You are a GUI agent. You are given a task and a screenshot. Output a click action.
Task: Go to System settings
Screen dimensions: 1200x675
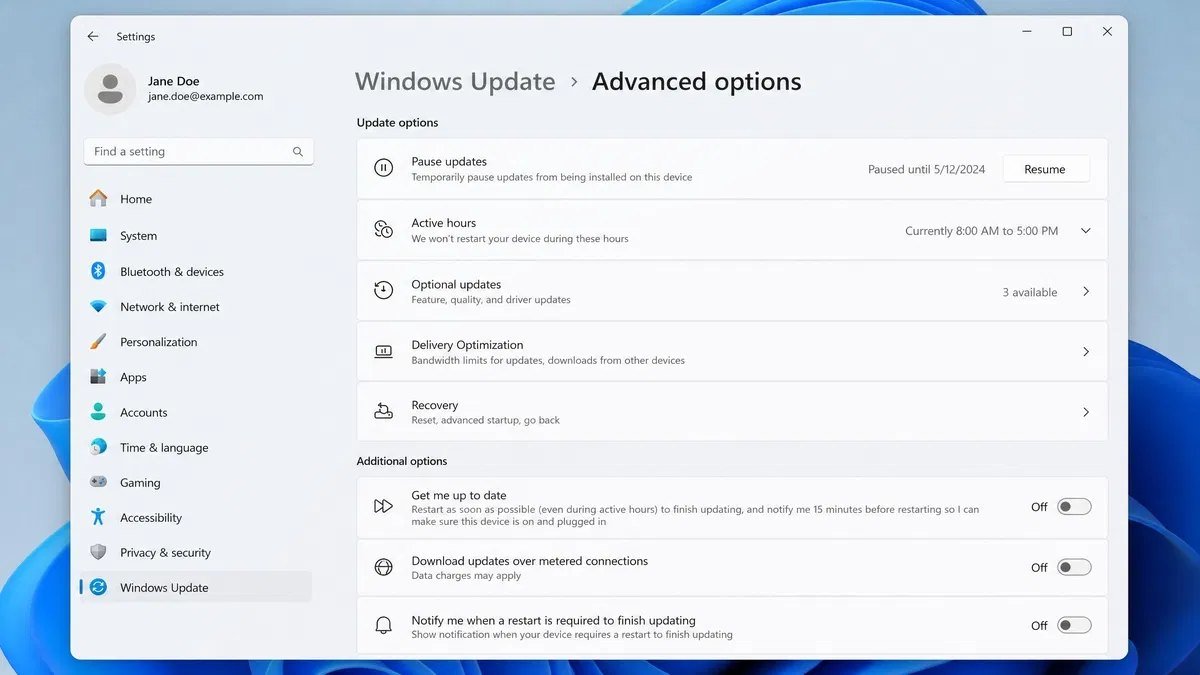click(x=197, y=236)
